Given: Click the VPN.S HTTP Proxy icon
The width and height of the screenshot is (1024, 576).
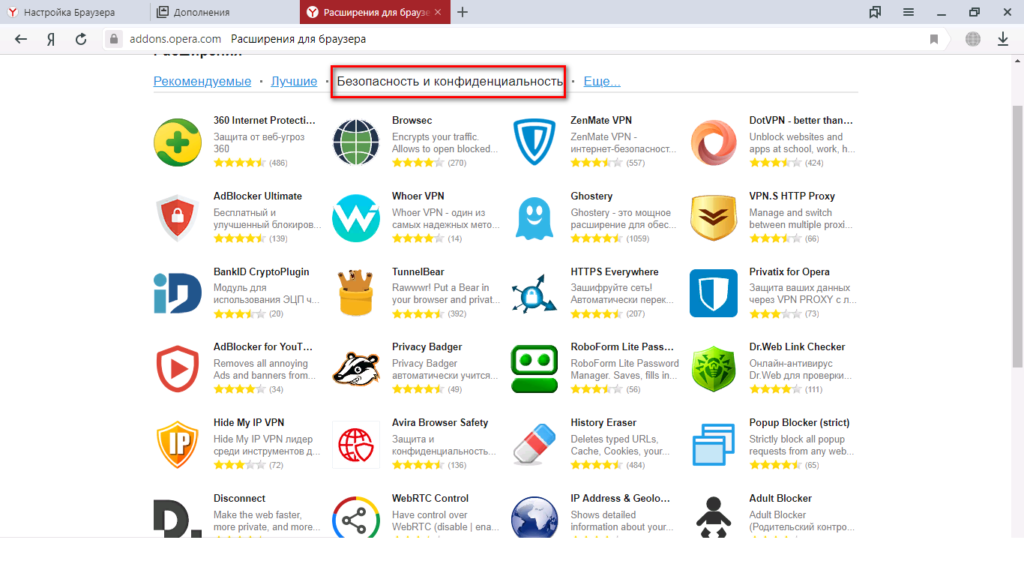Looking at the screenshot, I should pos(713,218).
